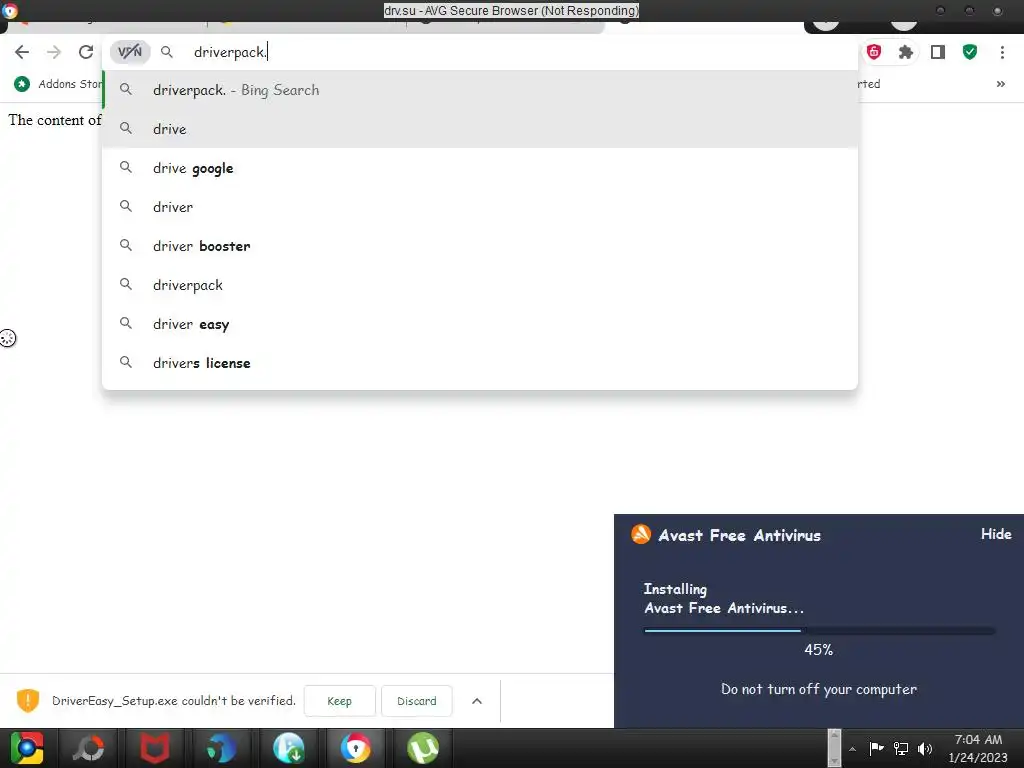This screenshot has height=768, width=1024.
Task: Open uTorrent from the taskbar
Action: (423, 748)
